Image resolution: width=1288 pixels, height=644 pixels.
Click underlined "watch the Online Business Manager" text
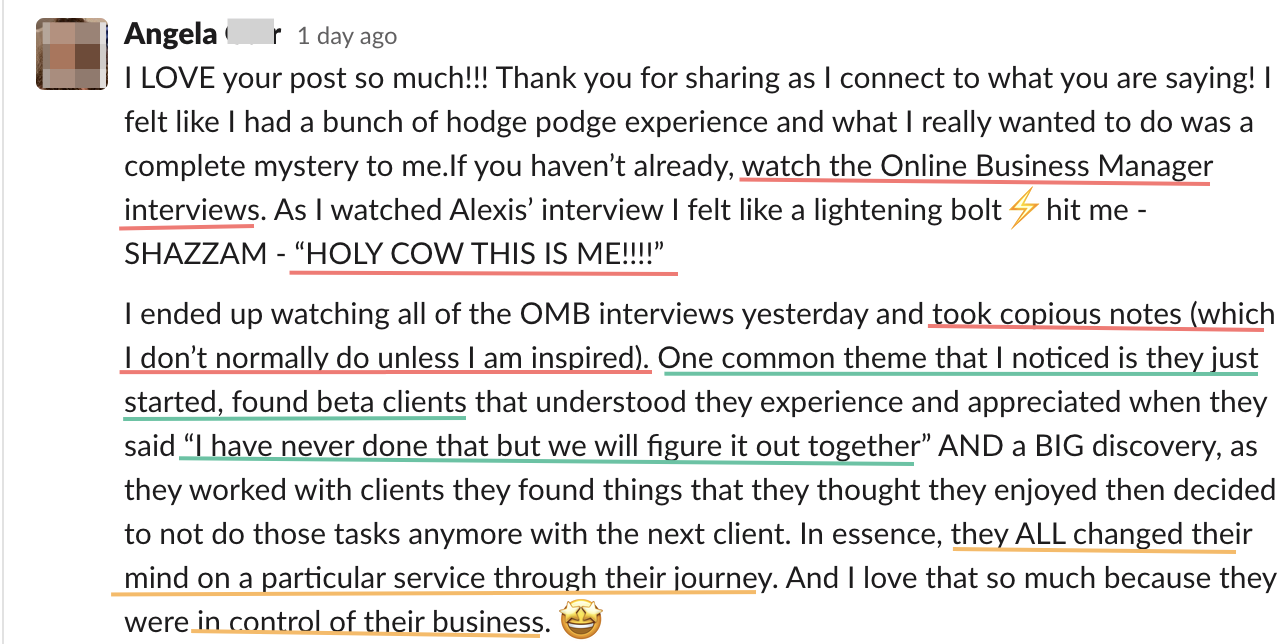[975, 166]
